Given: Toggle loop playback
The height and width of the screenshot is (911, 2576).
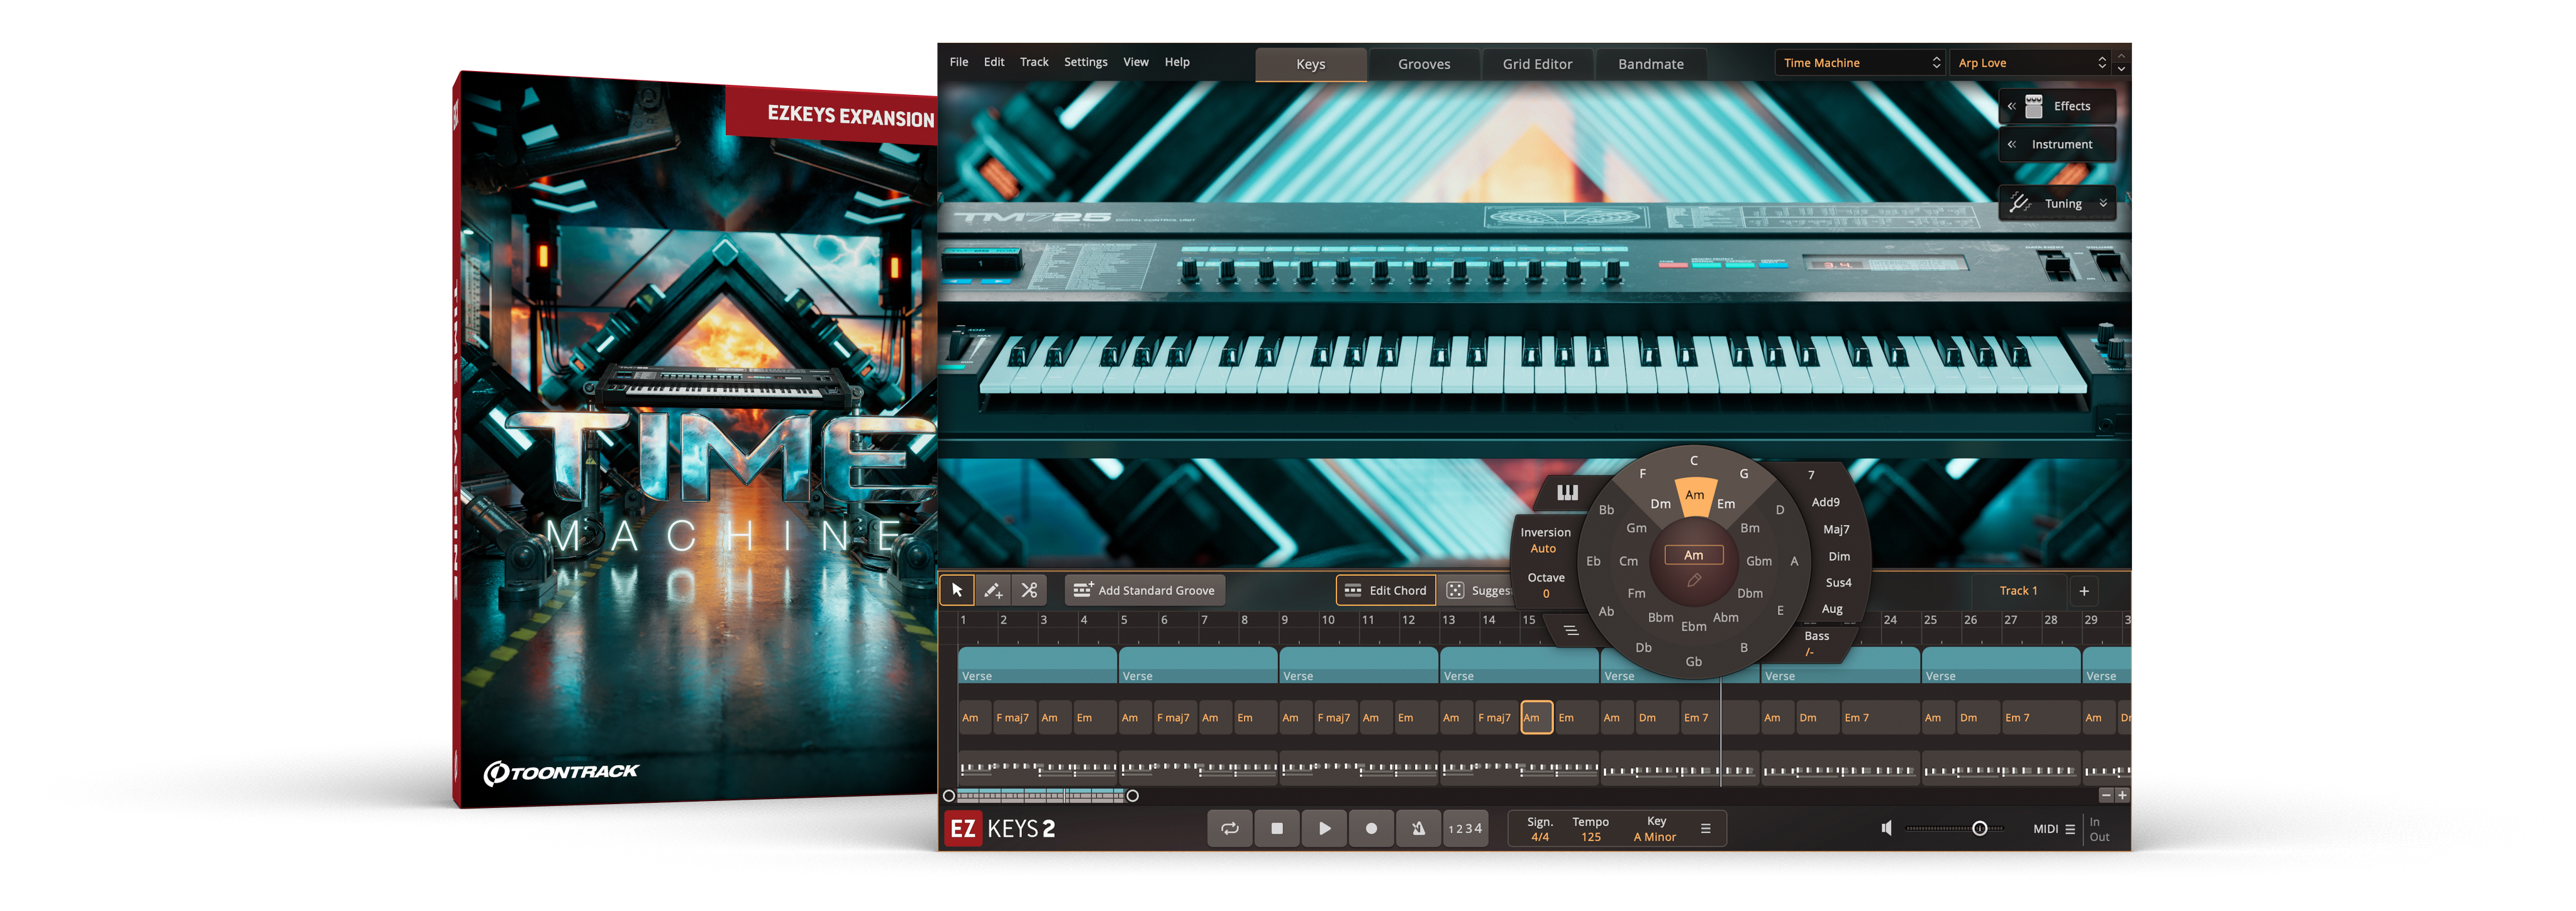Looking at the screenshot, I should pos(1230,828).
